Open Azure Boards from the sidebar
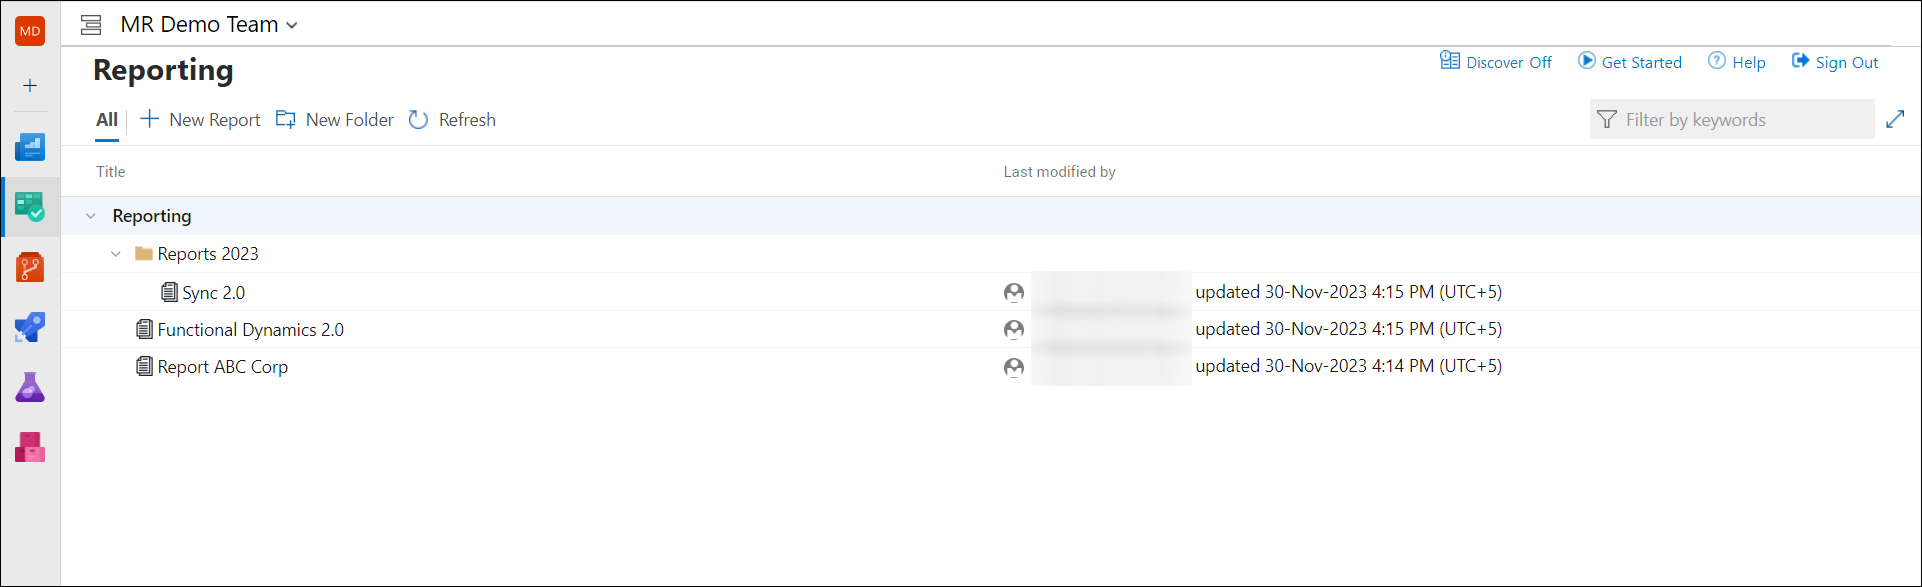 click(x=30, y=148)
